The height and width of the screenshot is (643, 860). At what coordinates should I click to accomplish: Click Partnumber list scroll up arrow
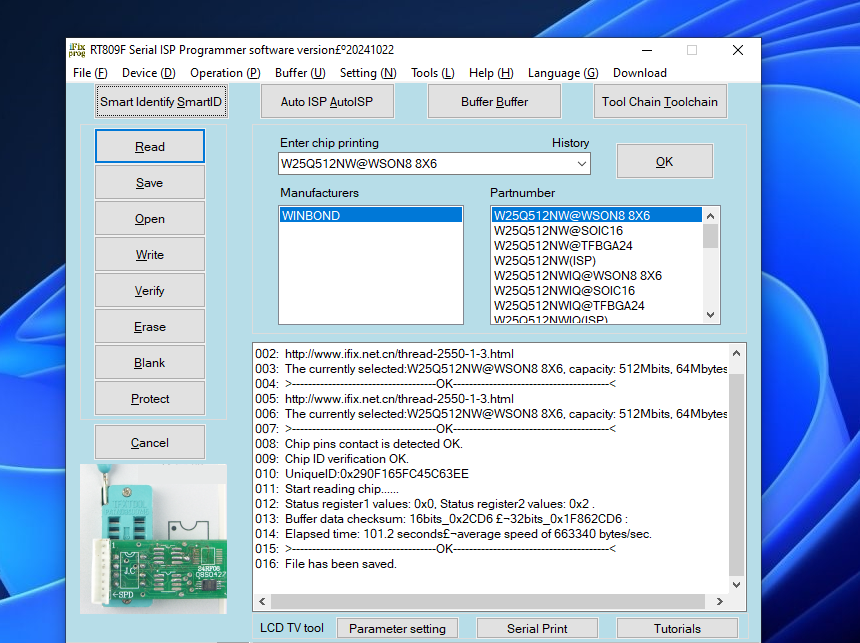(x=711, y=216)
